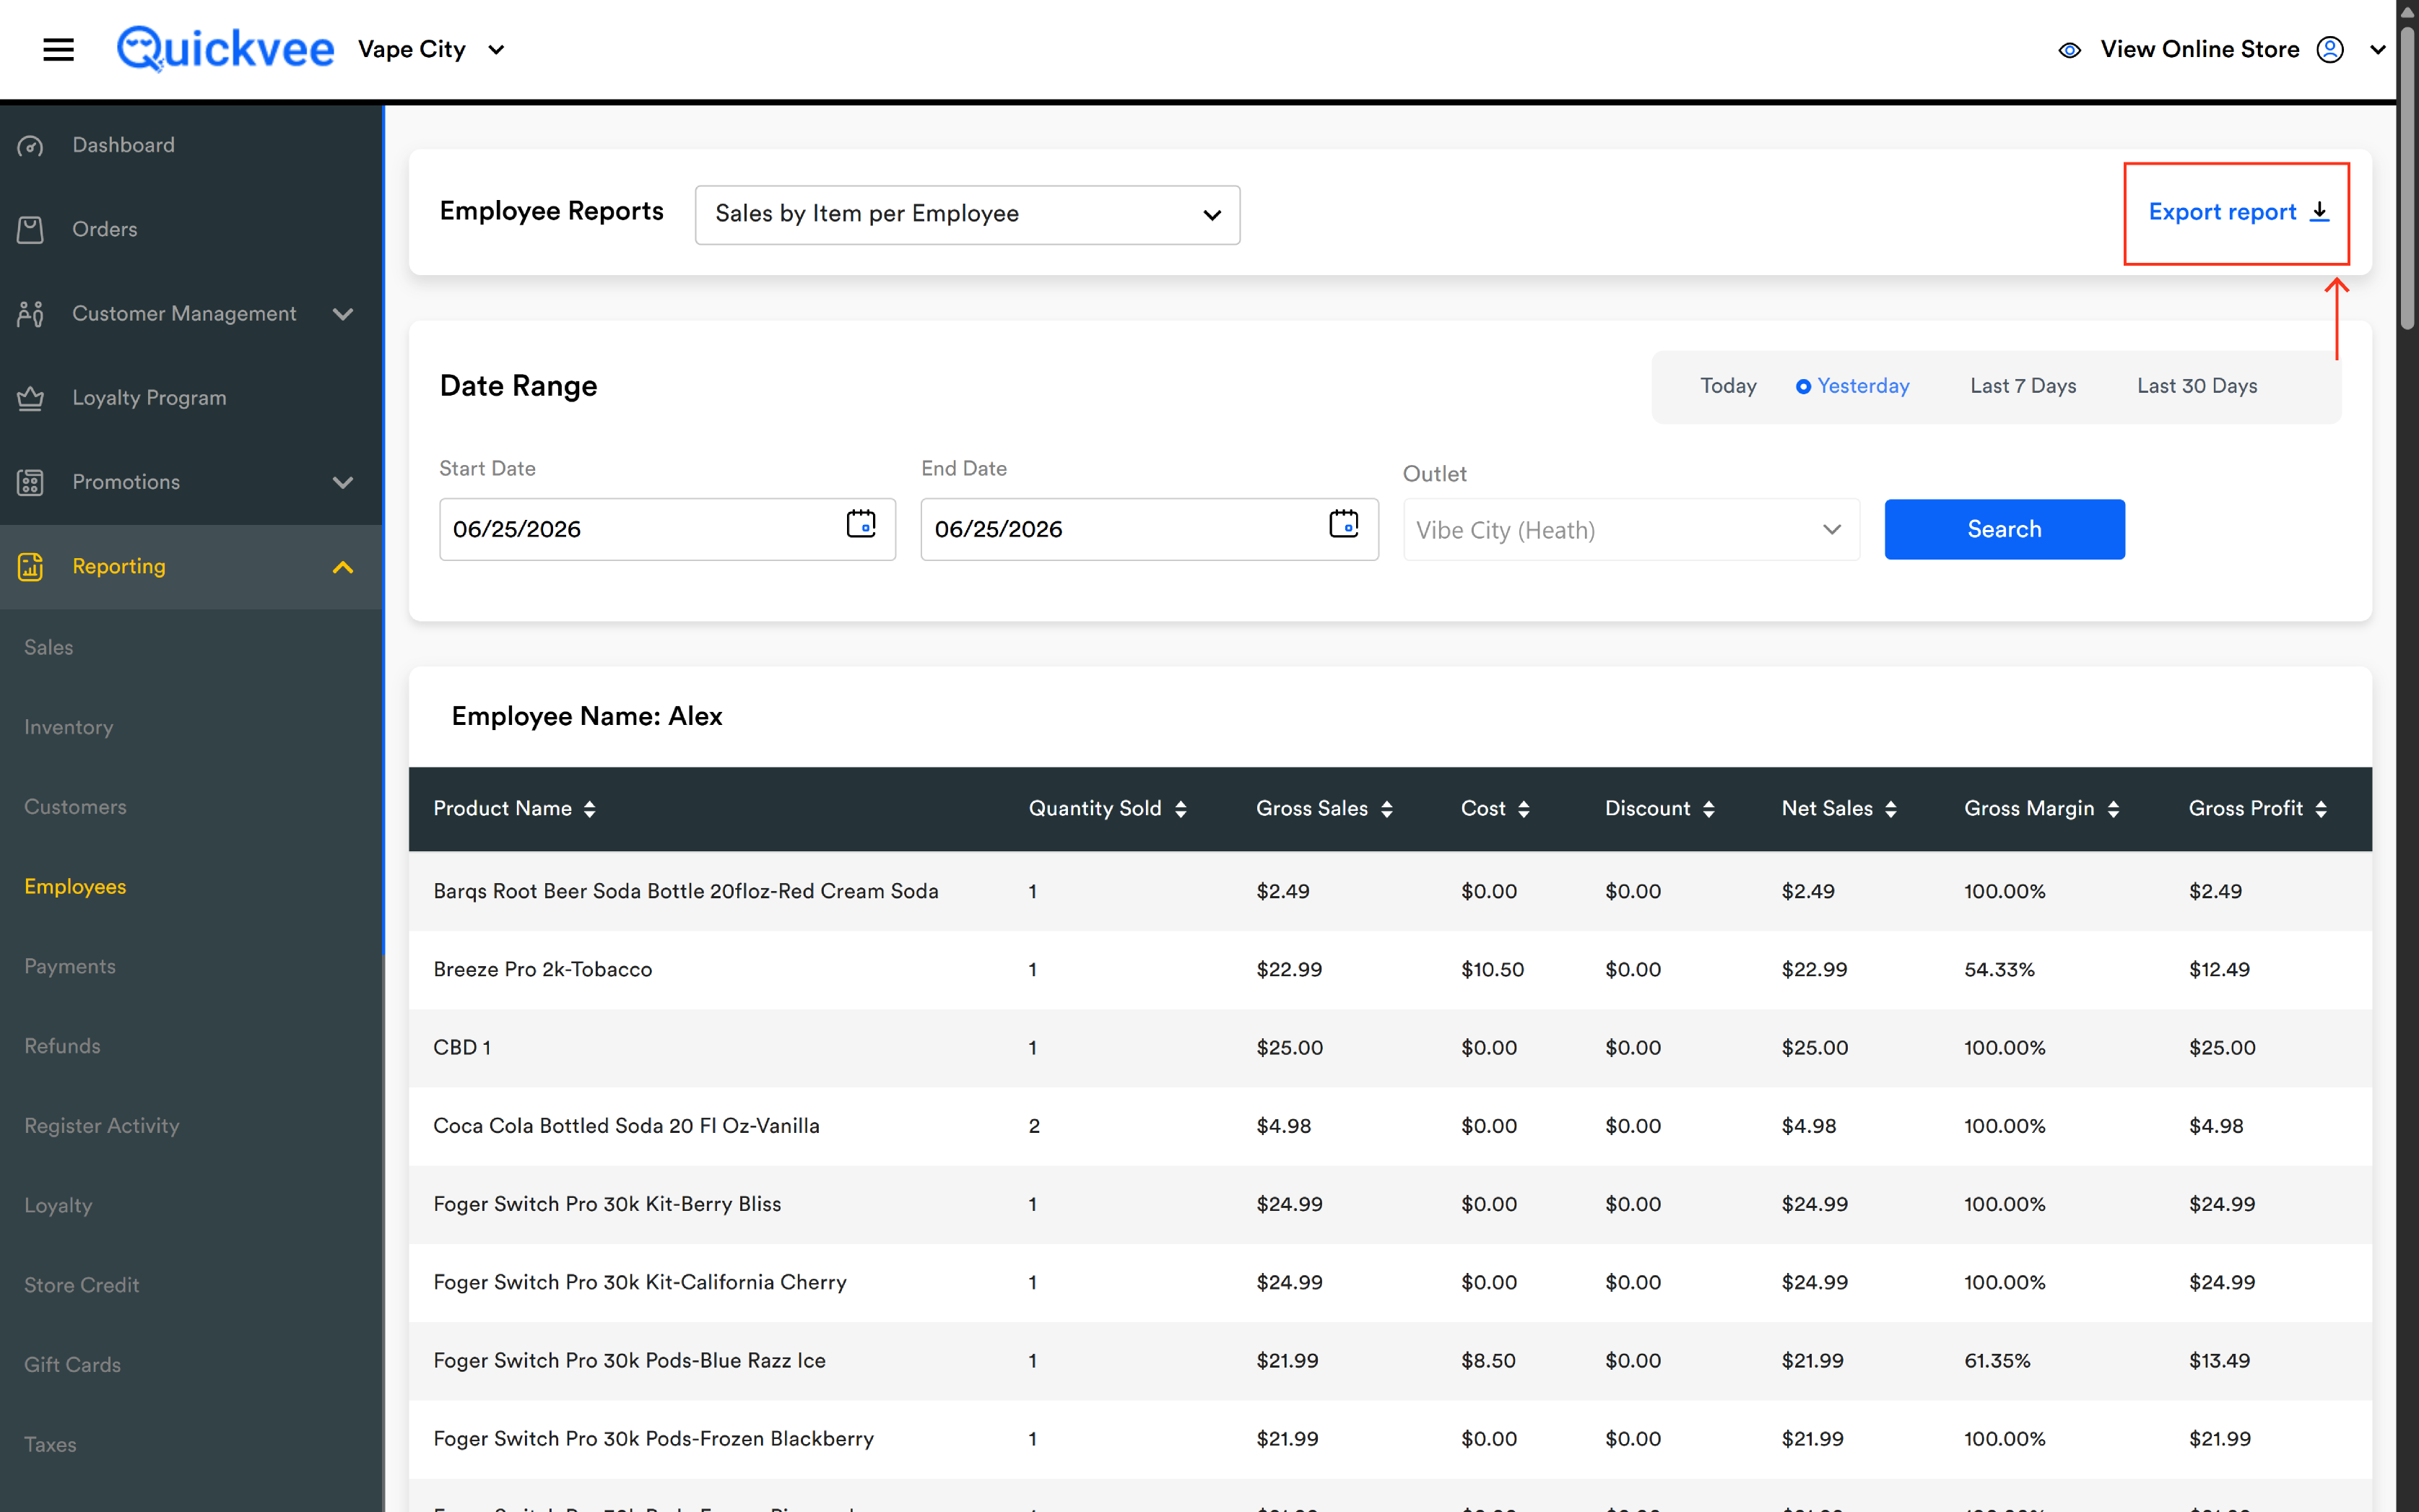This screenshot has width=2419, height=1512.
Task: Open Gift Cards in sidebar
Action: 72,1365
